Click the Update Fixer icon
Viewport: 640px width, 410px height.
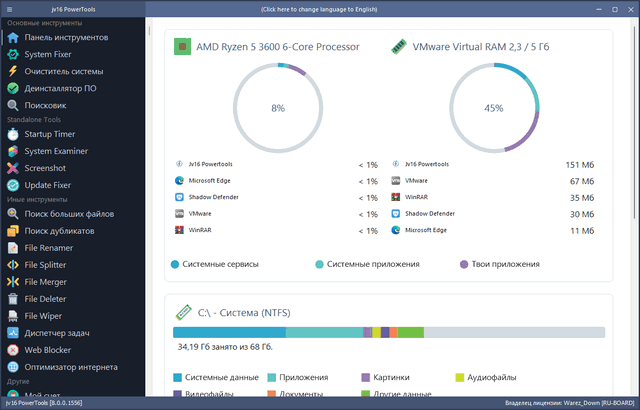[13, 185]
